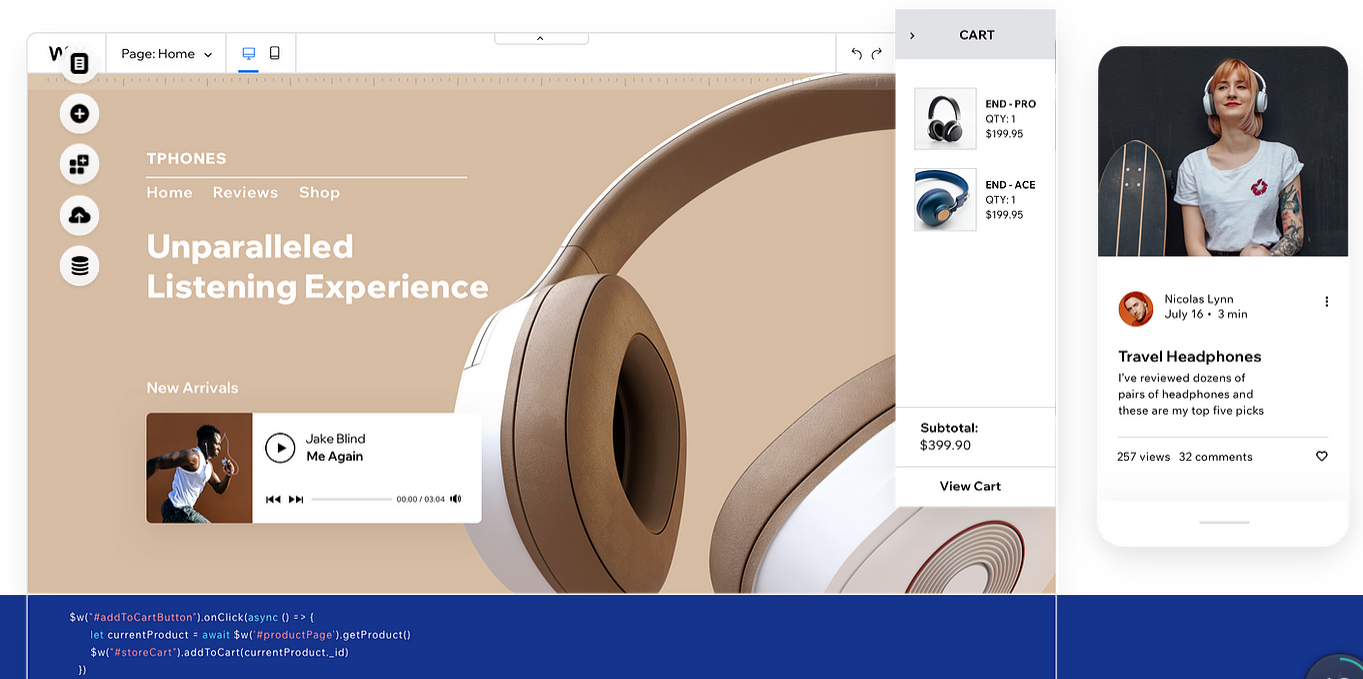Click the Undo arrow in top bar
The image size is (1363, 679).
[x=856, y=54]
